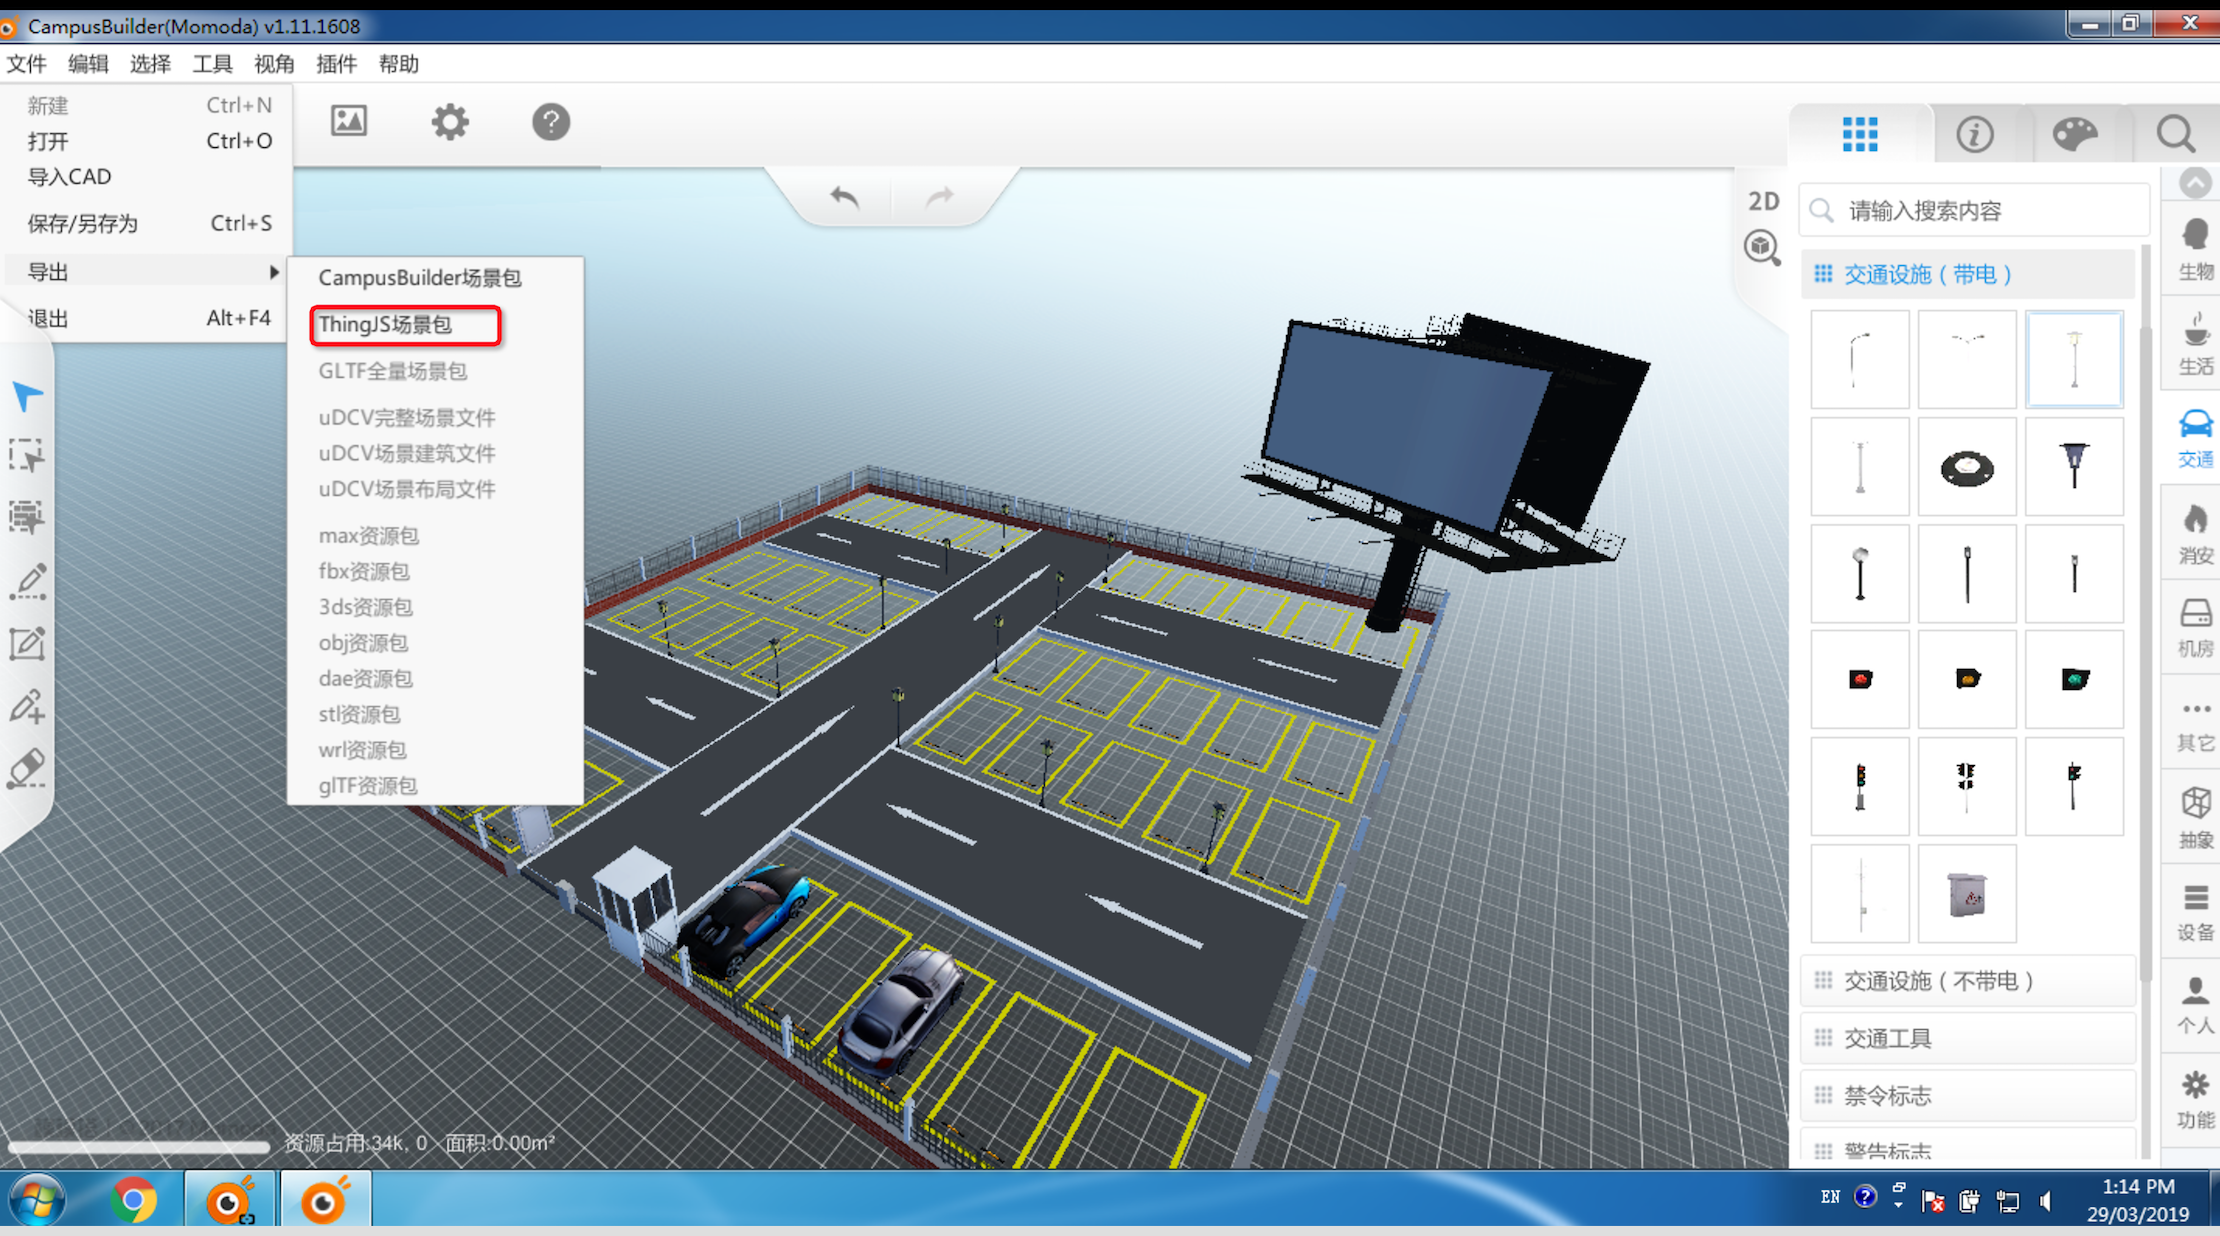The image size is (2220, 1236).
Task: Select the electrical box thumbnail
Action: click(1967, 894)
